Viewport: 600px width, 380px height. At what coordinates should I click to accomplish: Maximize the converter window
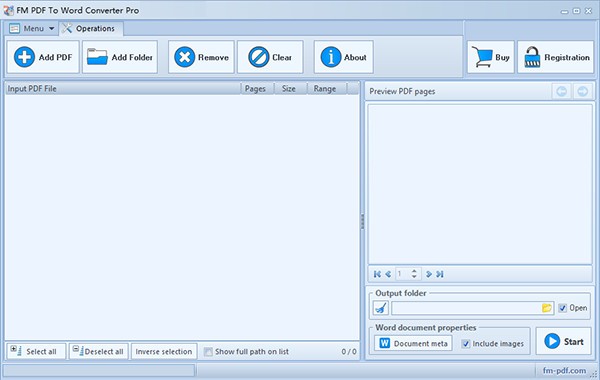point(576,11)
